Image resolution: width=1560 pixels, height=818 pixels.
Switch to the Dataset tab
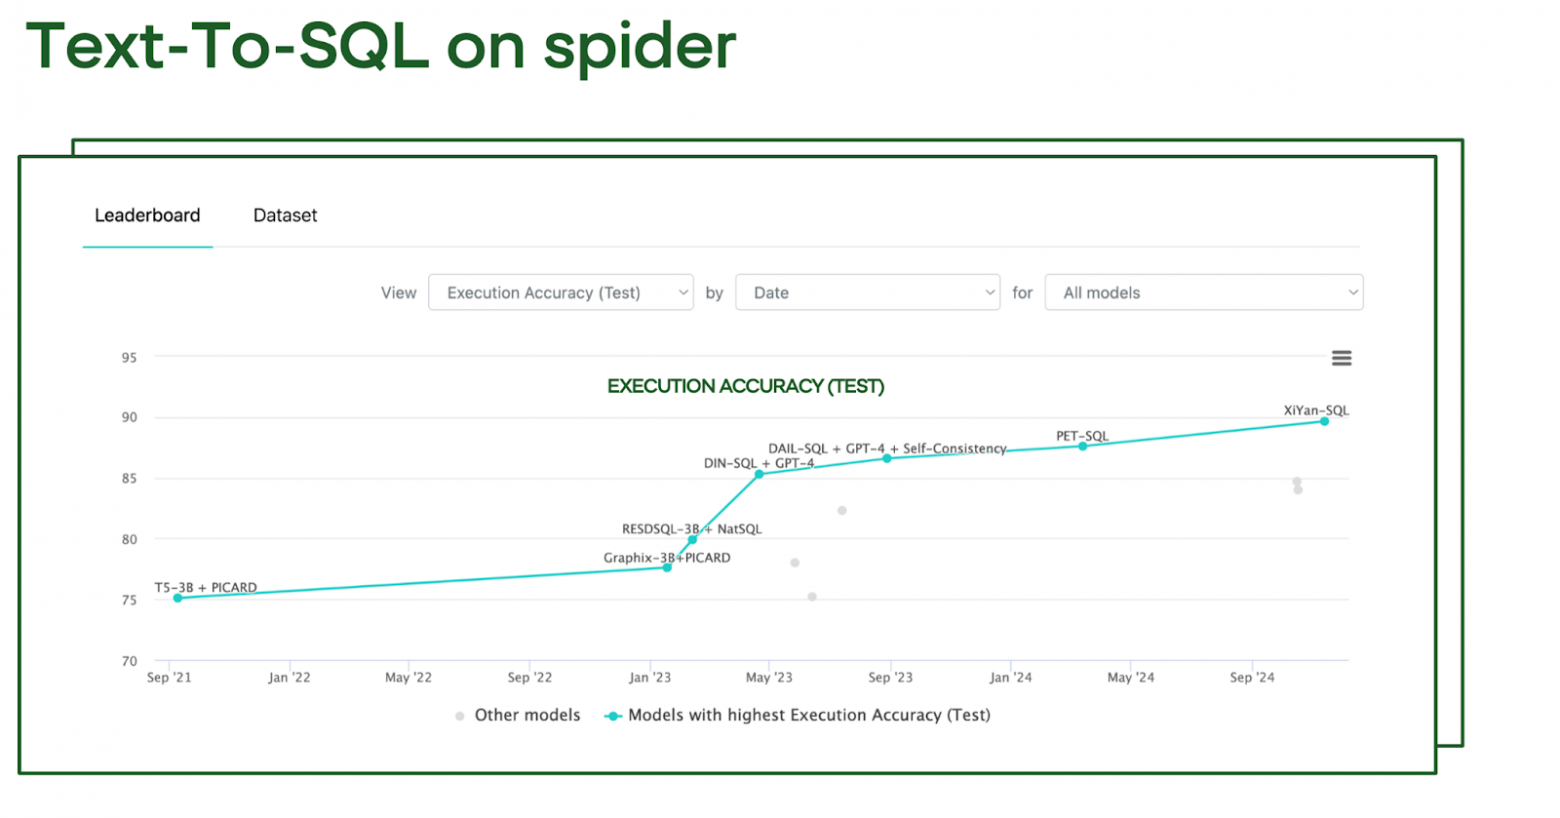point(285,215)
